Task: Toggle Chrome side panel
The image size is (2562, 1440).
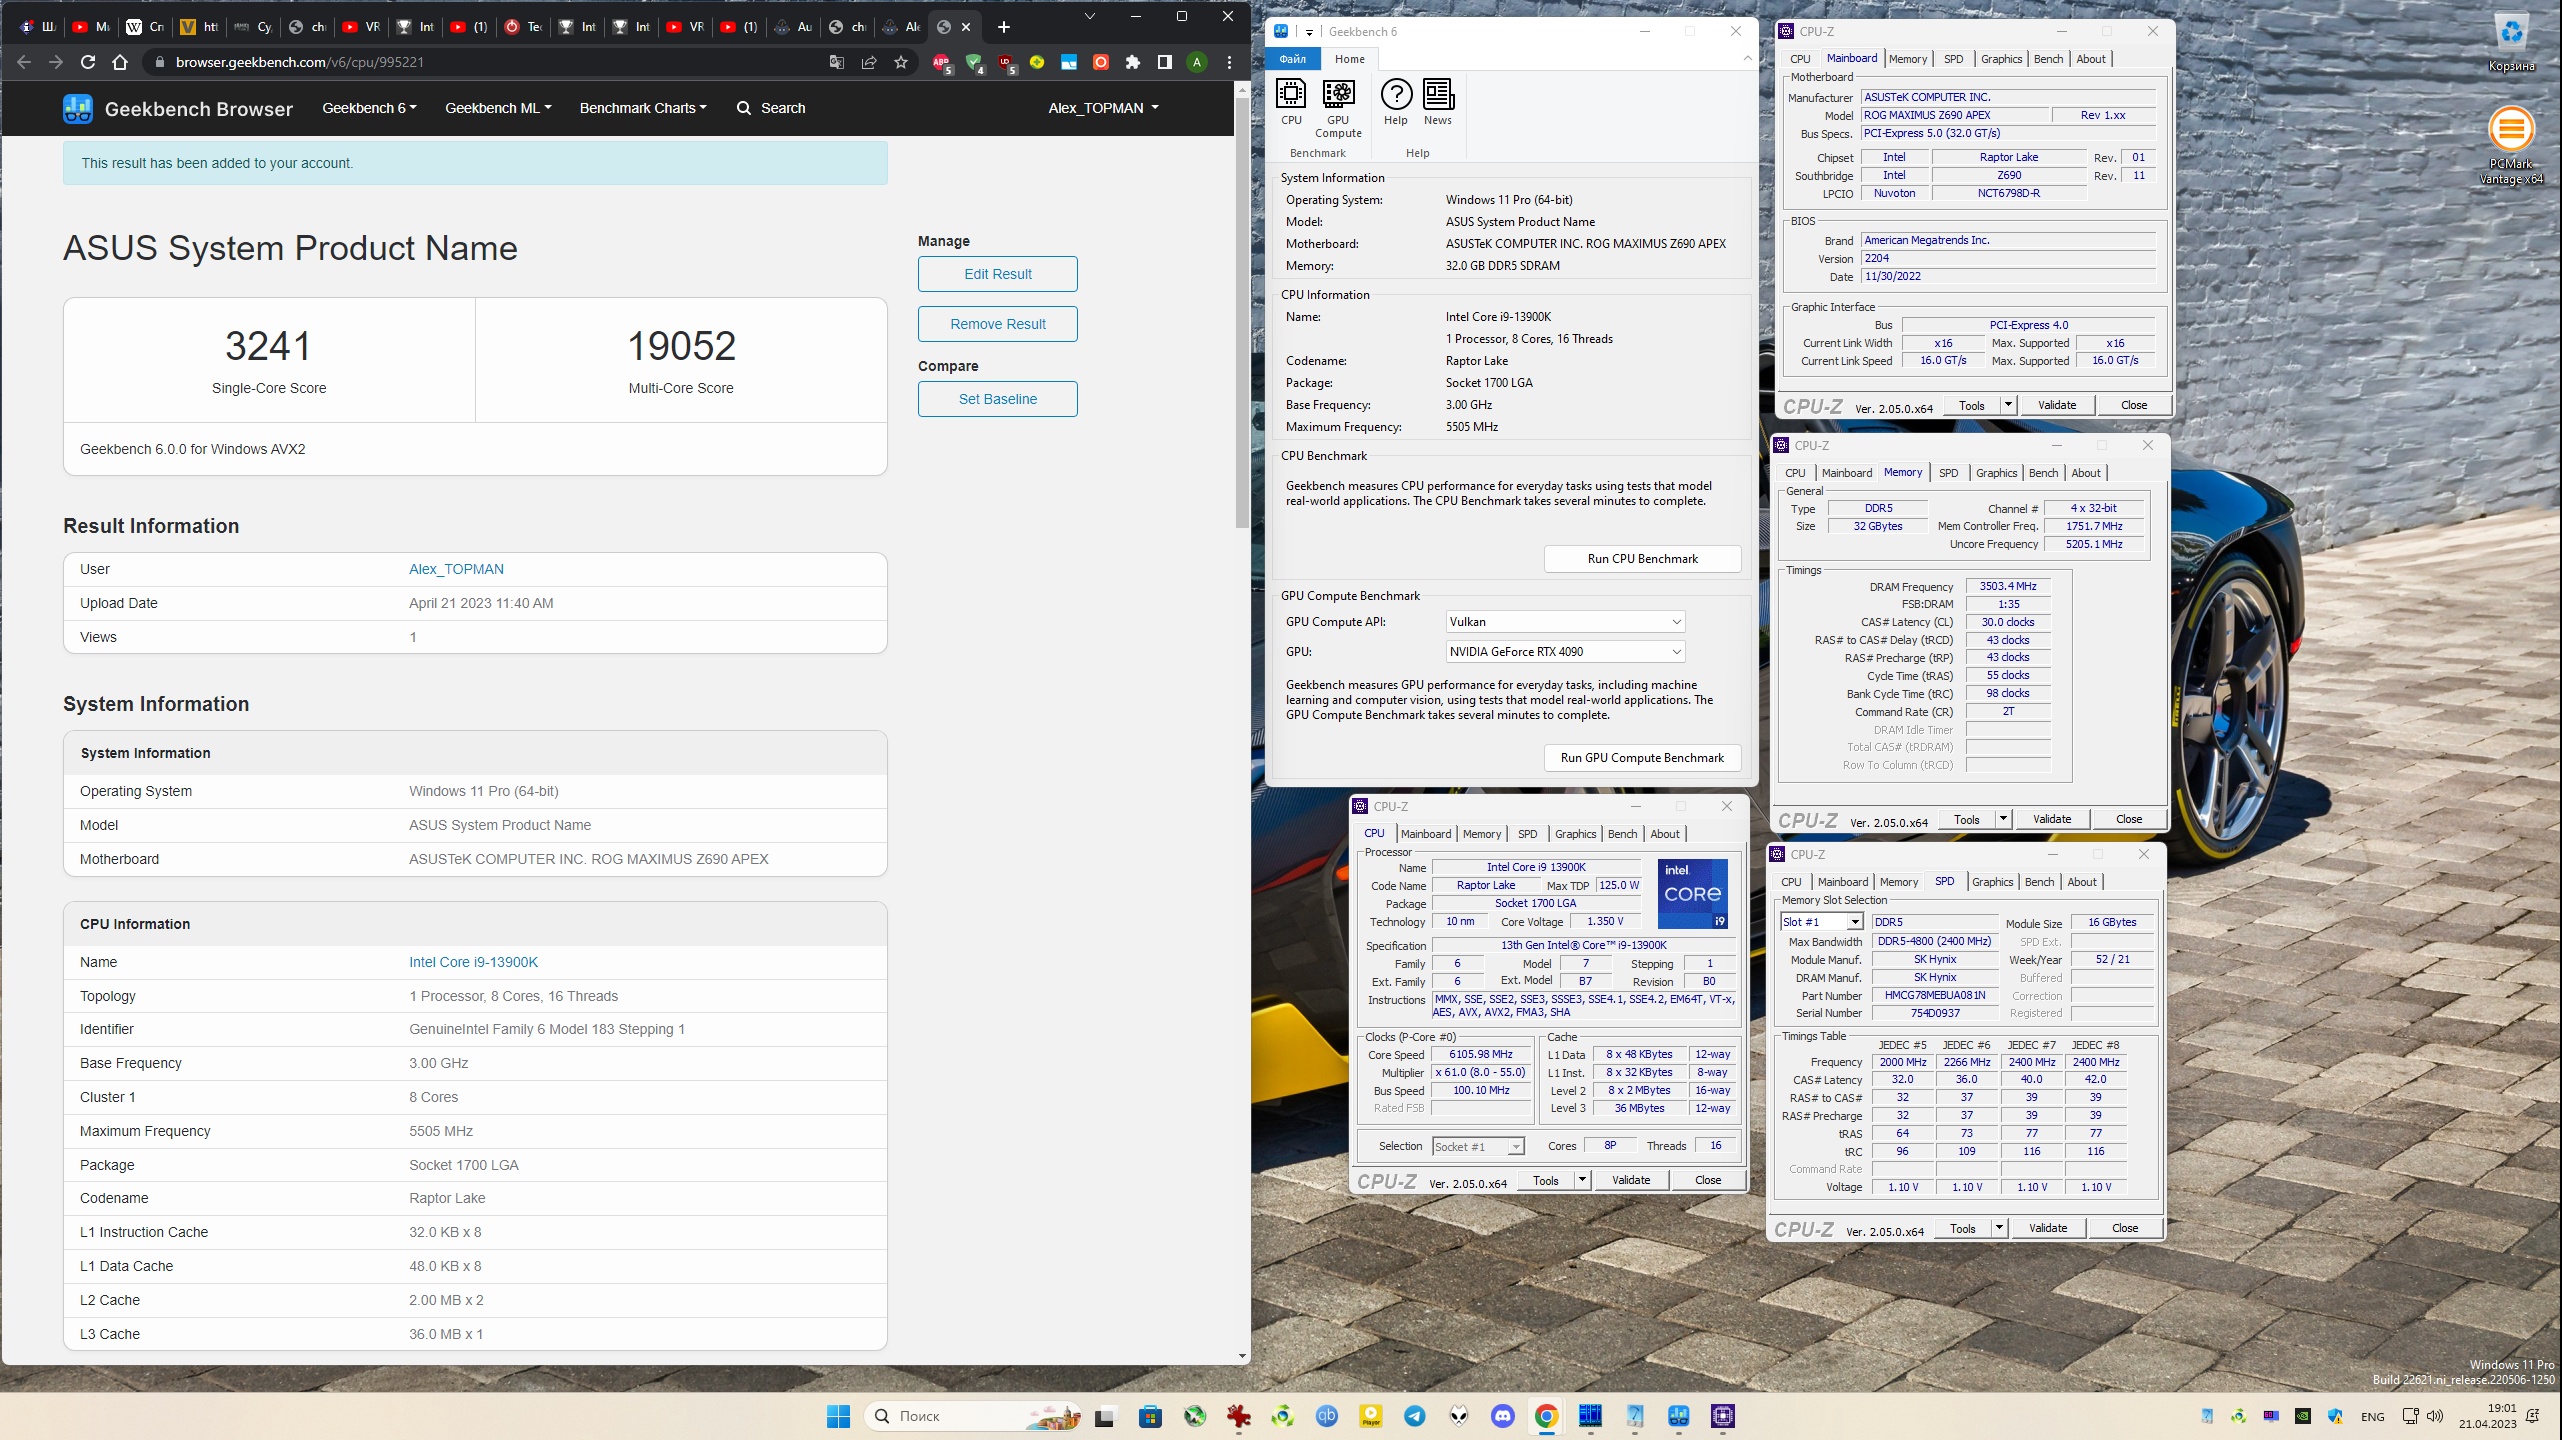Action: click(1165, 62)
